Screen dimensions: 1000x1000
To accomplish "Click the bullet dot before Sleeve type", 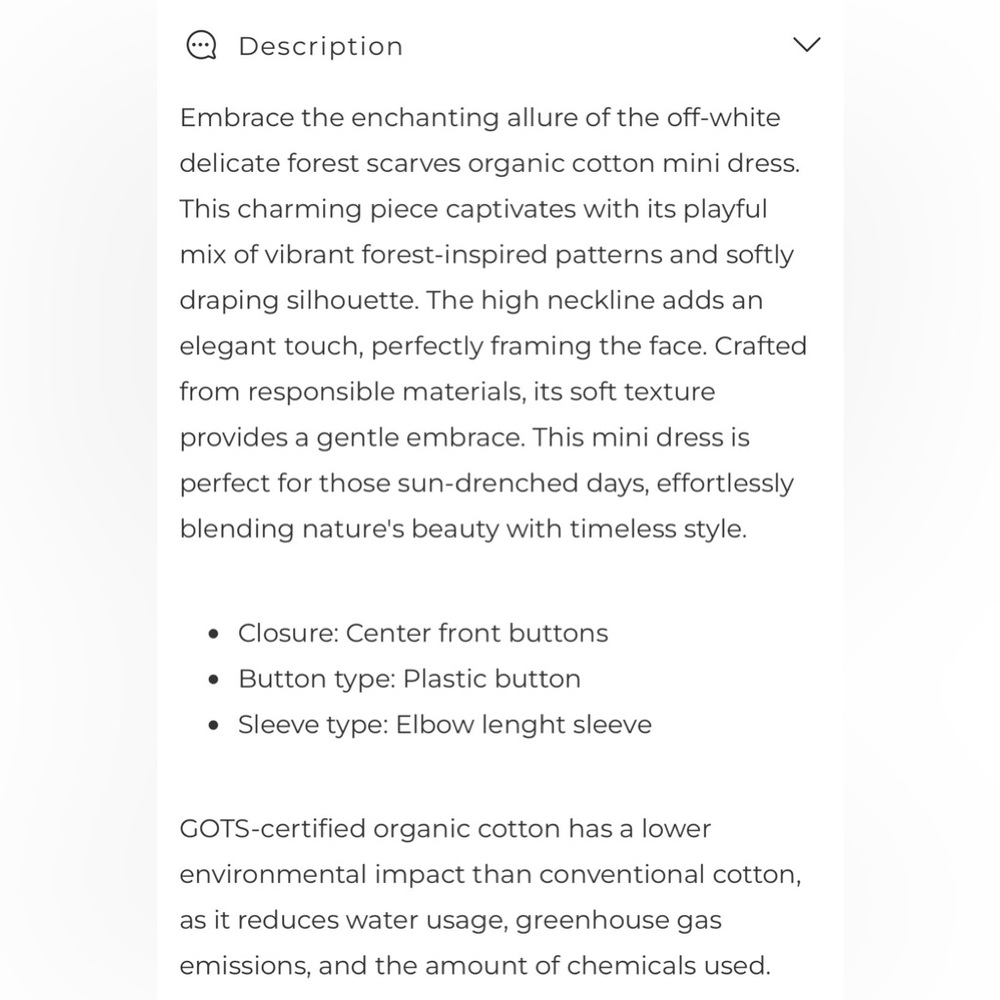I will coord(214,725).
